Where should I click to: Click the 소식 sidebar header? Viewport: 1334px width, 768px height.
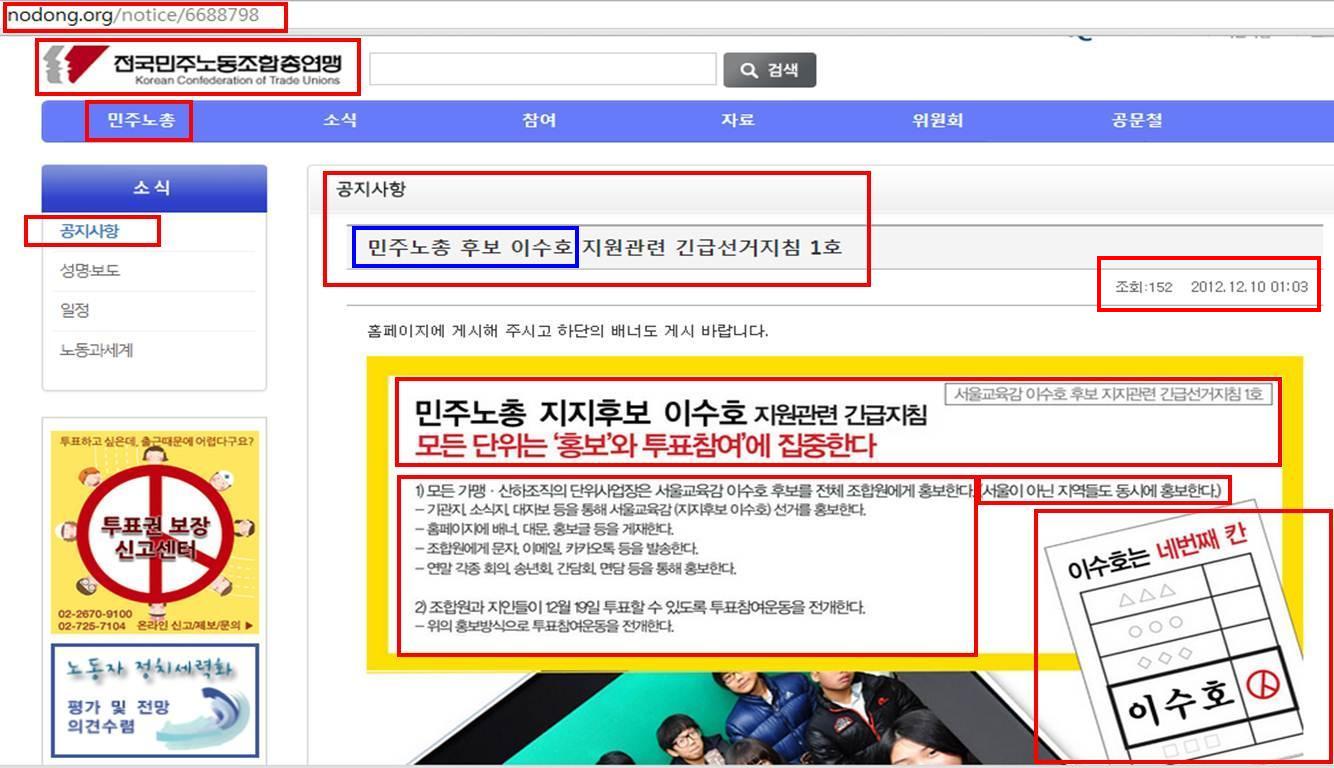(x=154, y=188)
